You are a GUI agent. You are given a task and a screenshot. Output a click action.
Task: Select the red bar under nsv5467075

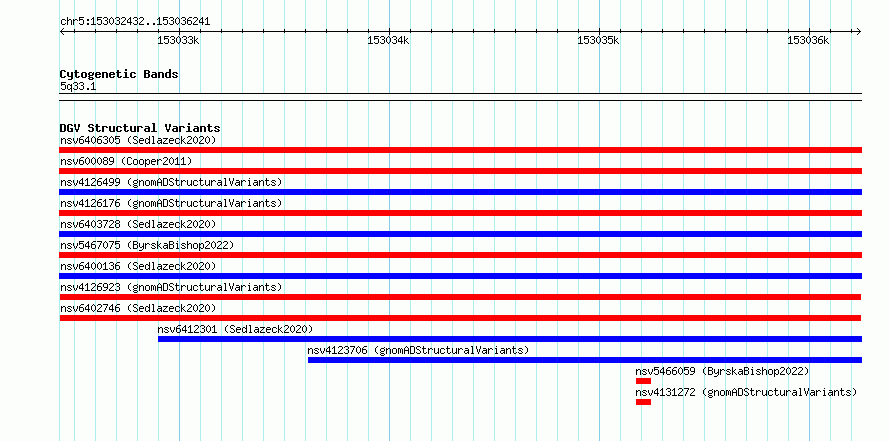(460, 255)
